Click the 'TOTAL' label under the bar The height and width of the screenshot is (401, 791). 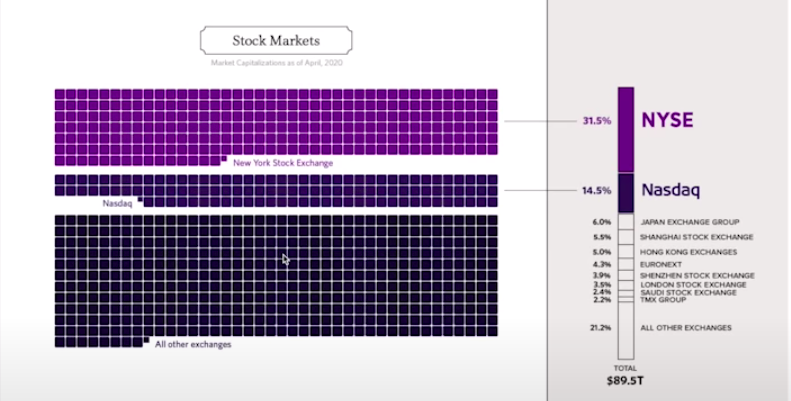(625, 368)
